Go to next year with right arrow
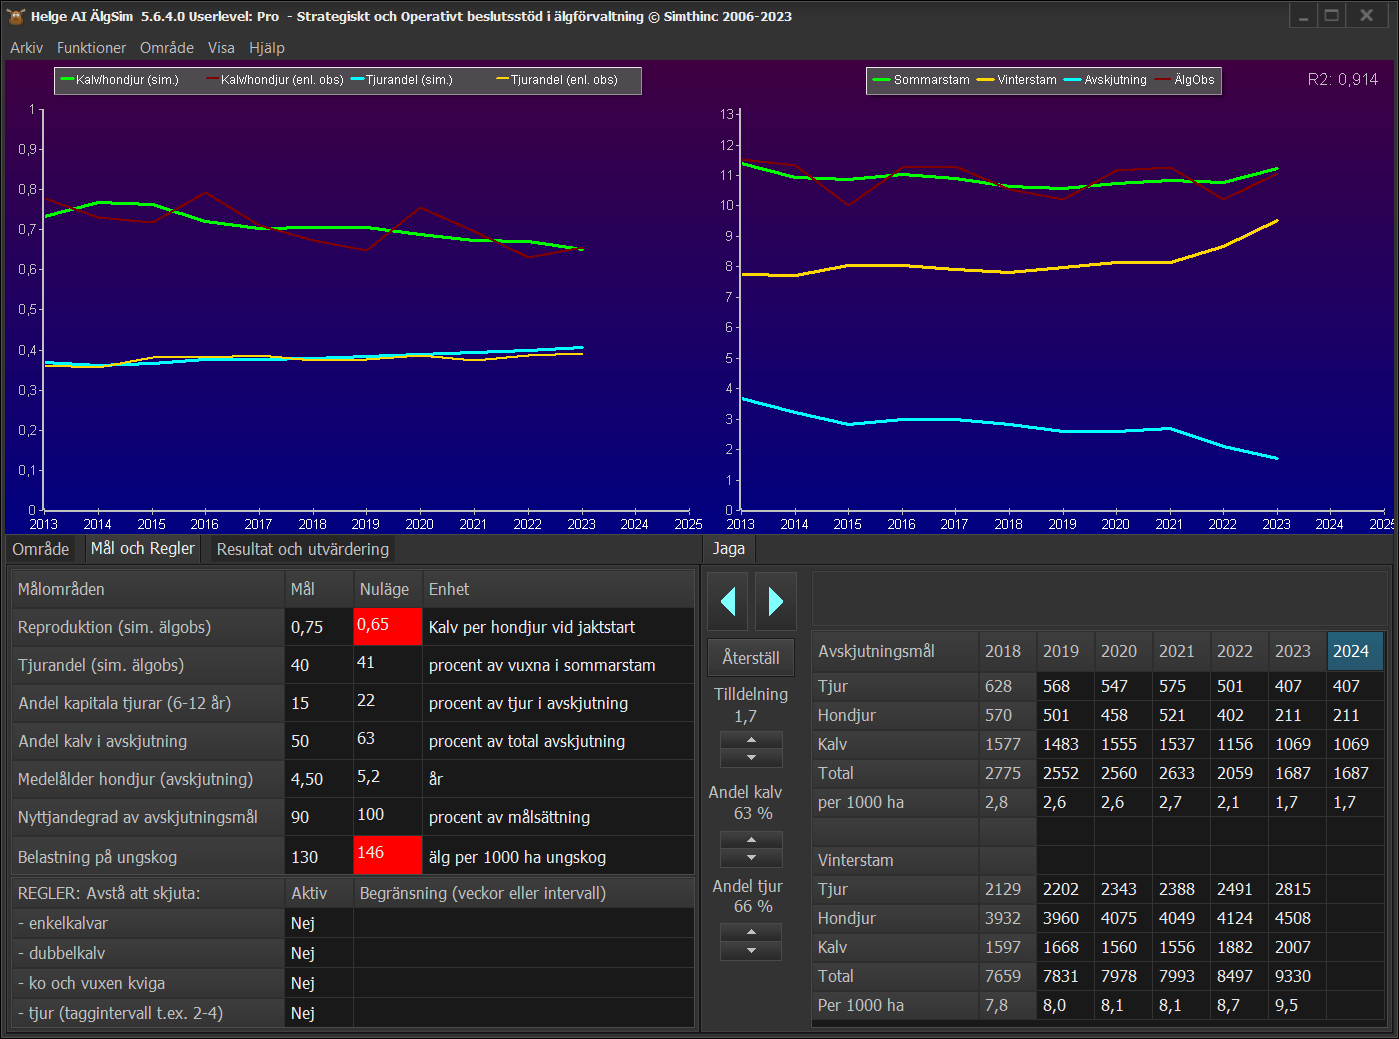 coord(775,601)
